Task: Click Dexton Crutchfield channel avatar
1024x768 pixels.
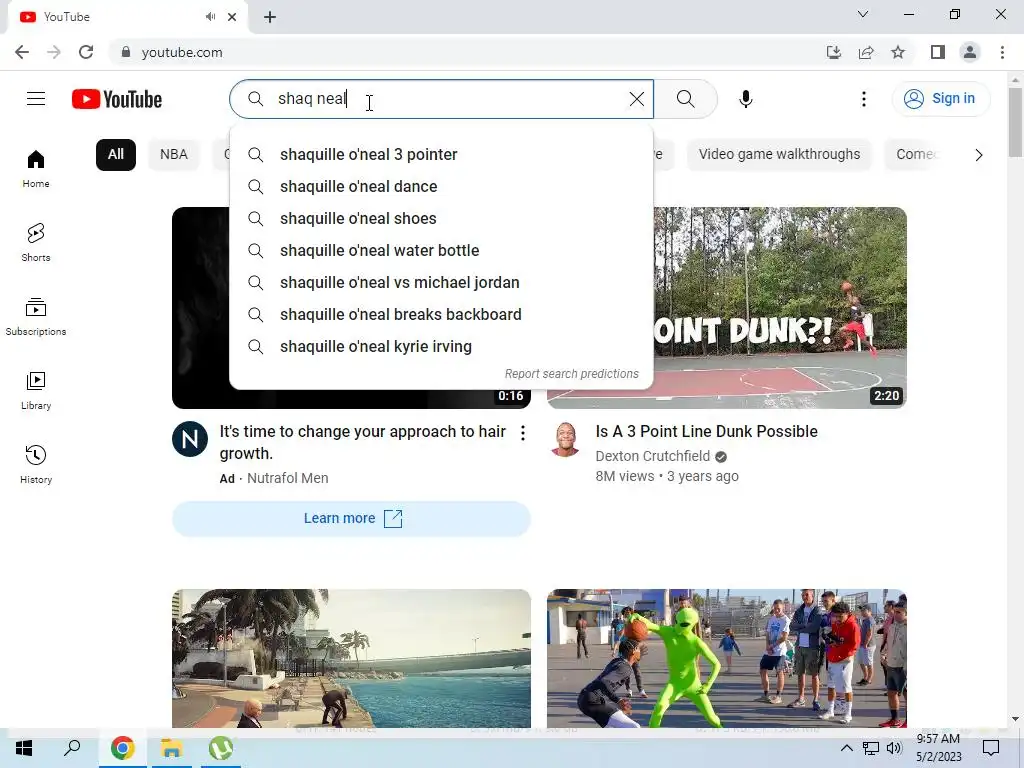Action: click(x=566, y=439)
